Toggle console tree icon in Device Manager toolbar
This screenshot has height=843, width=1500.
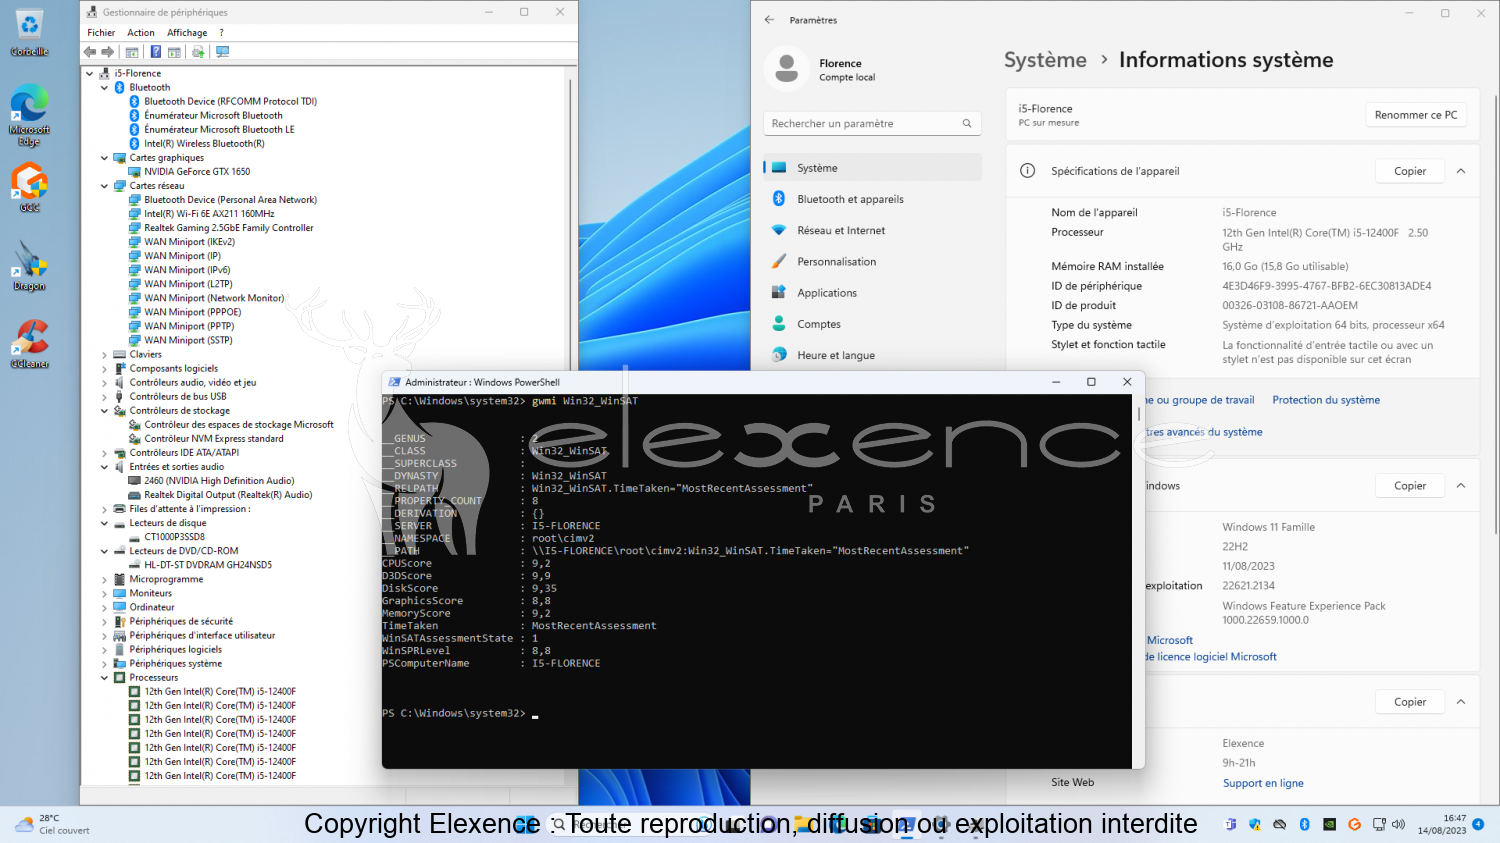pyautogui.click(x=131, y=52)
